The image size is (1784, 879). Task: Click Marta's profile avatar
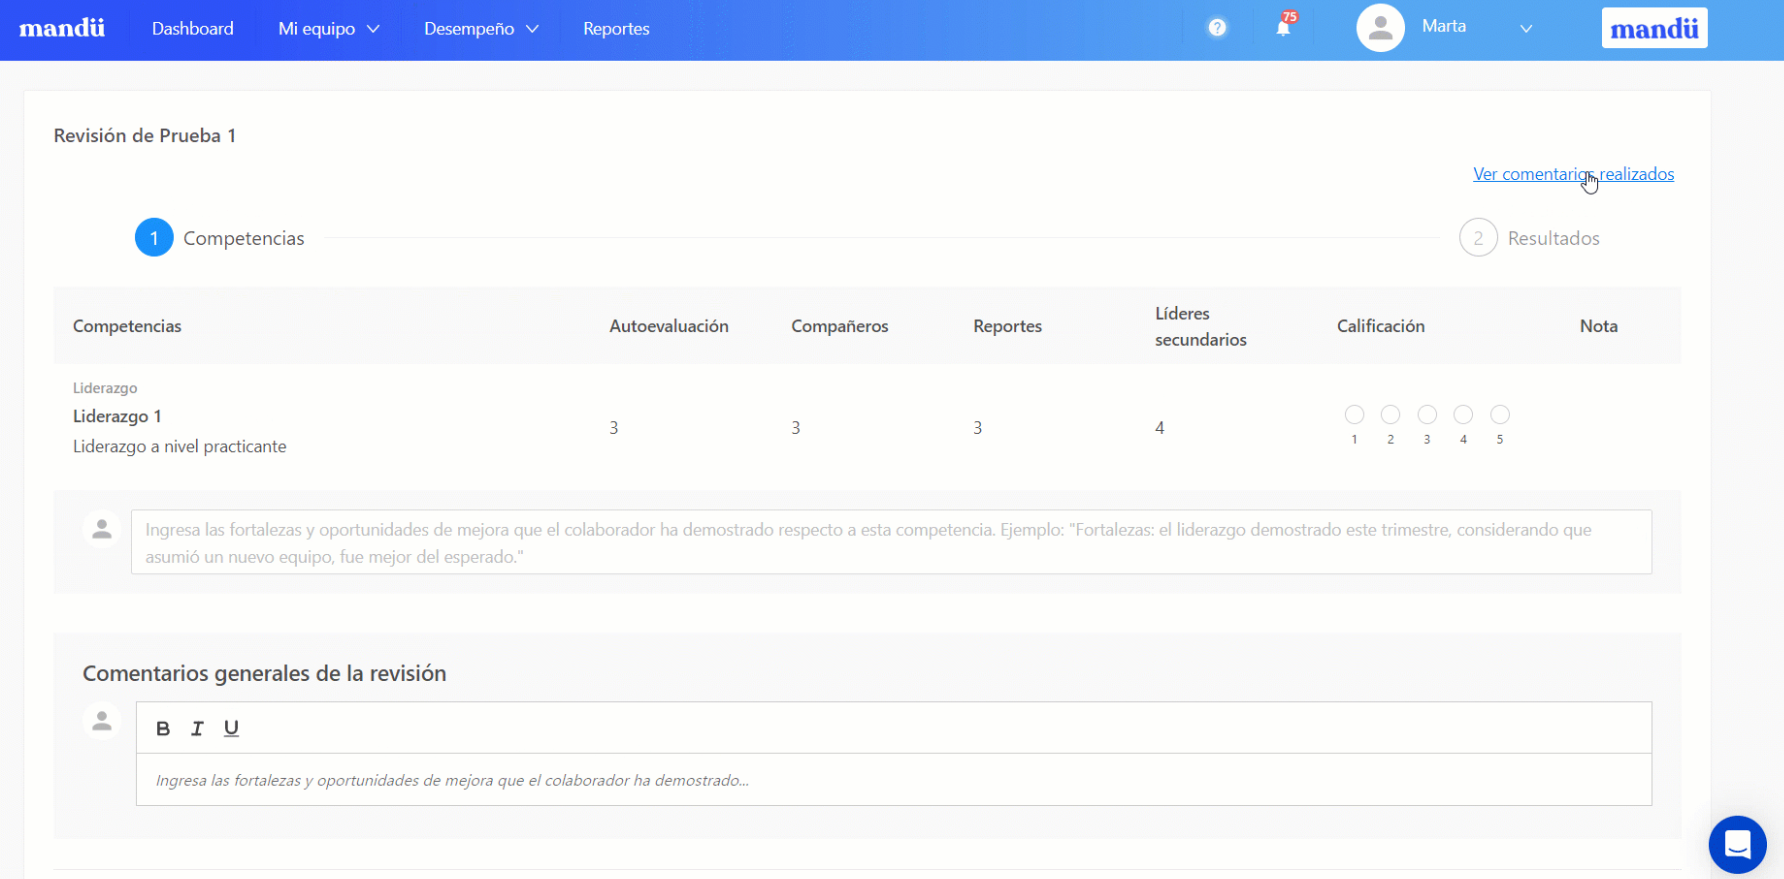pyautogui.click(x=1380, y=28)
